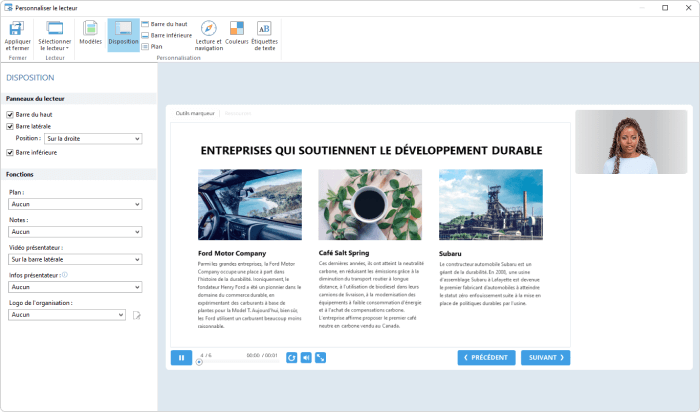This screenshot has width=700, height=412.
Task: Open Vidéo présentateur dropdown
Action: (75, 259)
